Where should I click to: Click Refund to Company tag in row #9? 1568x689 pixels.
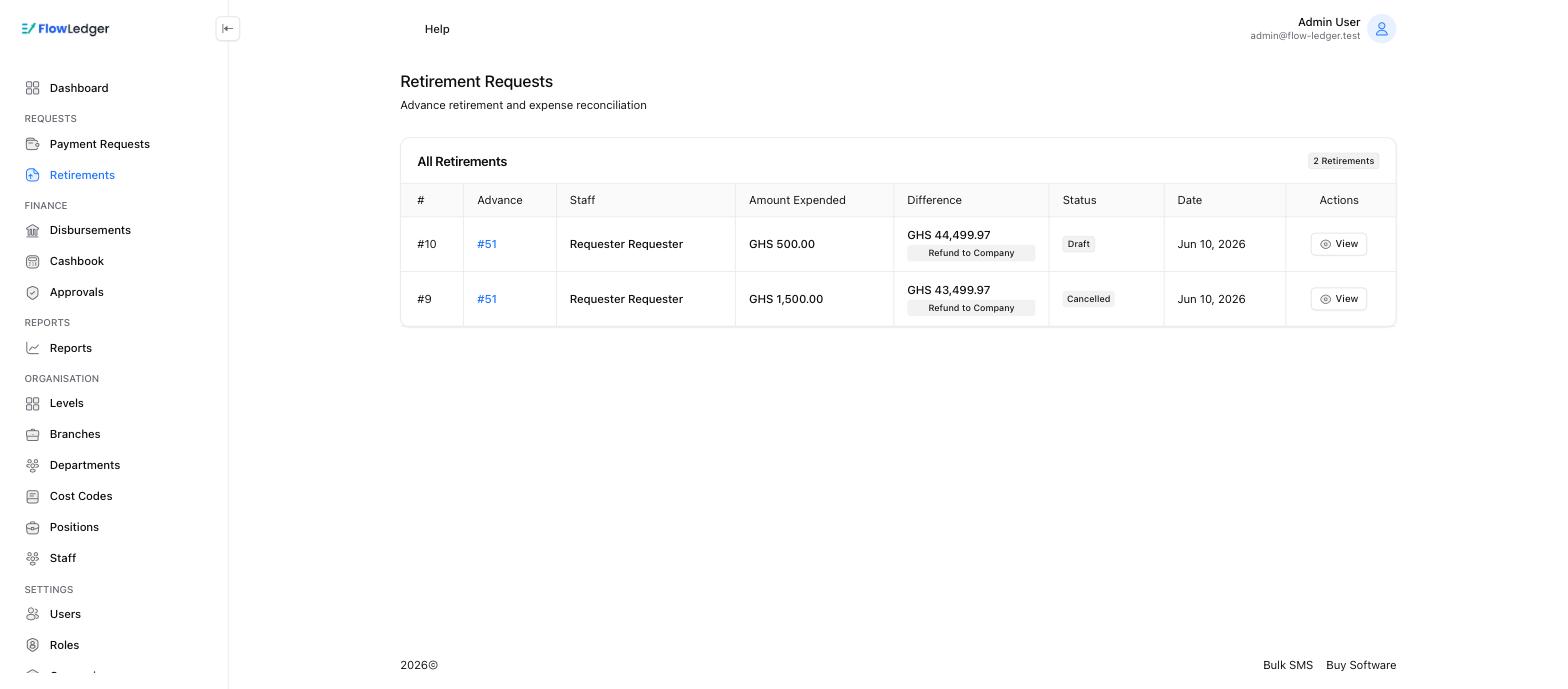[971, 308]
